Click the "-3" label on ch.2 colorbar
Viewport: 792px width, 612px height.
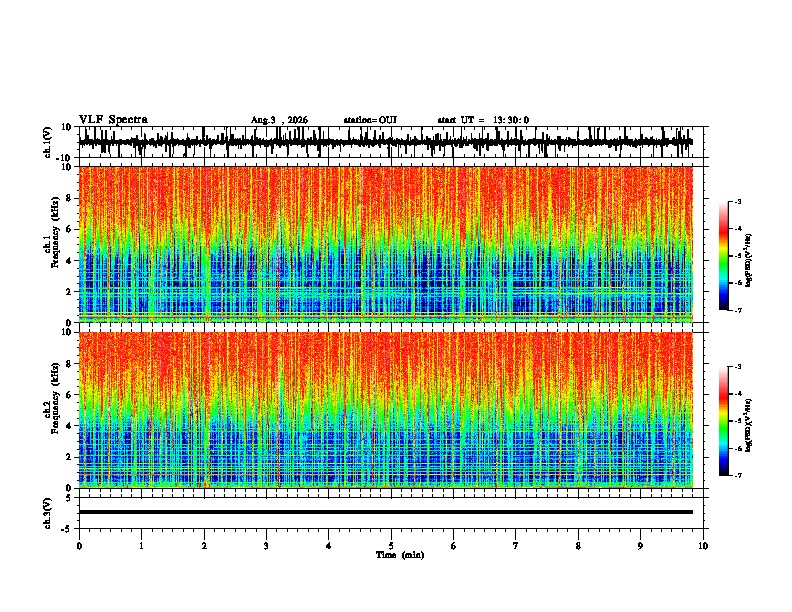737,367
